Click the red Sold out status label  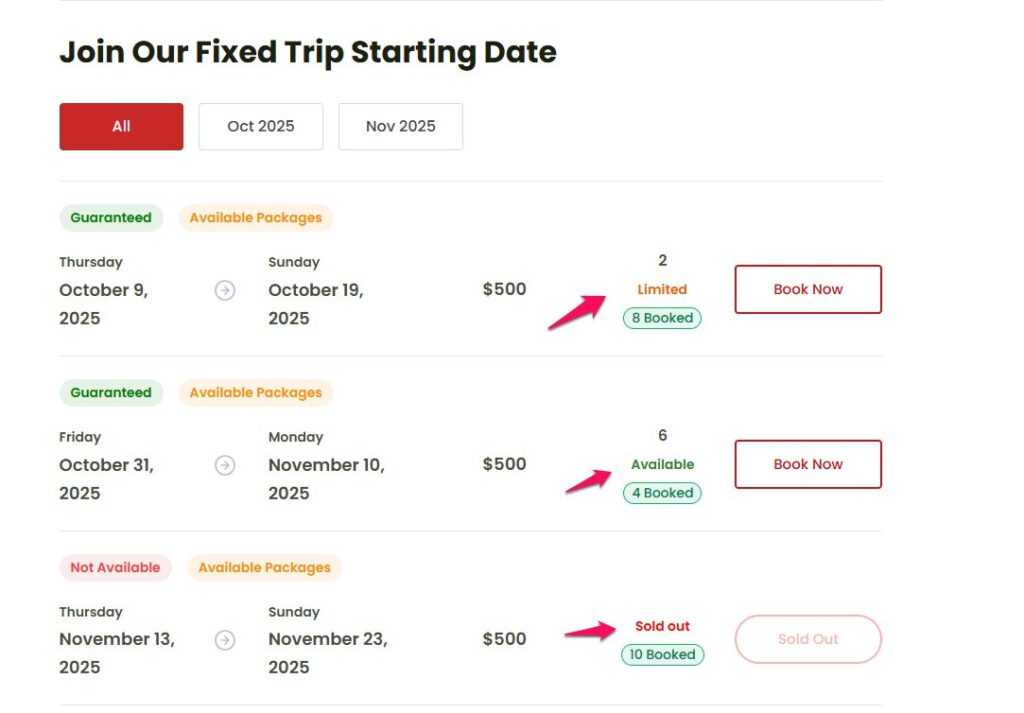pos(662,626)
